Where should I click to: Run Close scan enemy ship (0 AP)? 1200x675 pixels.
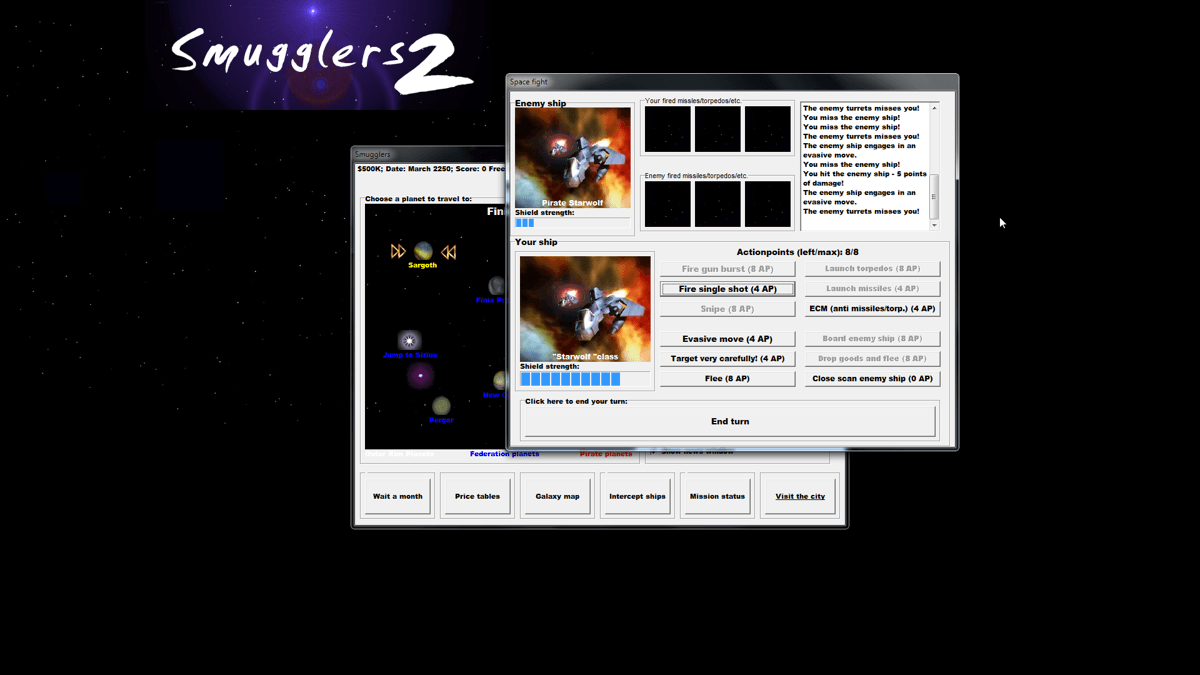tap(872, 379)
